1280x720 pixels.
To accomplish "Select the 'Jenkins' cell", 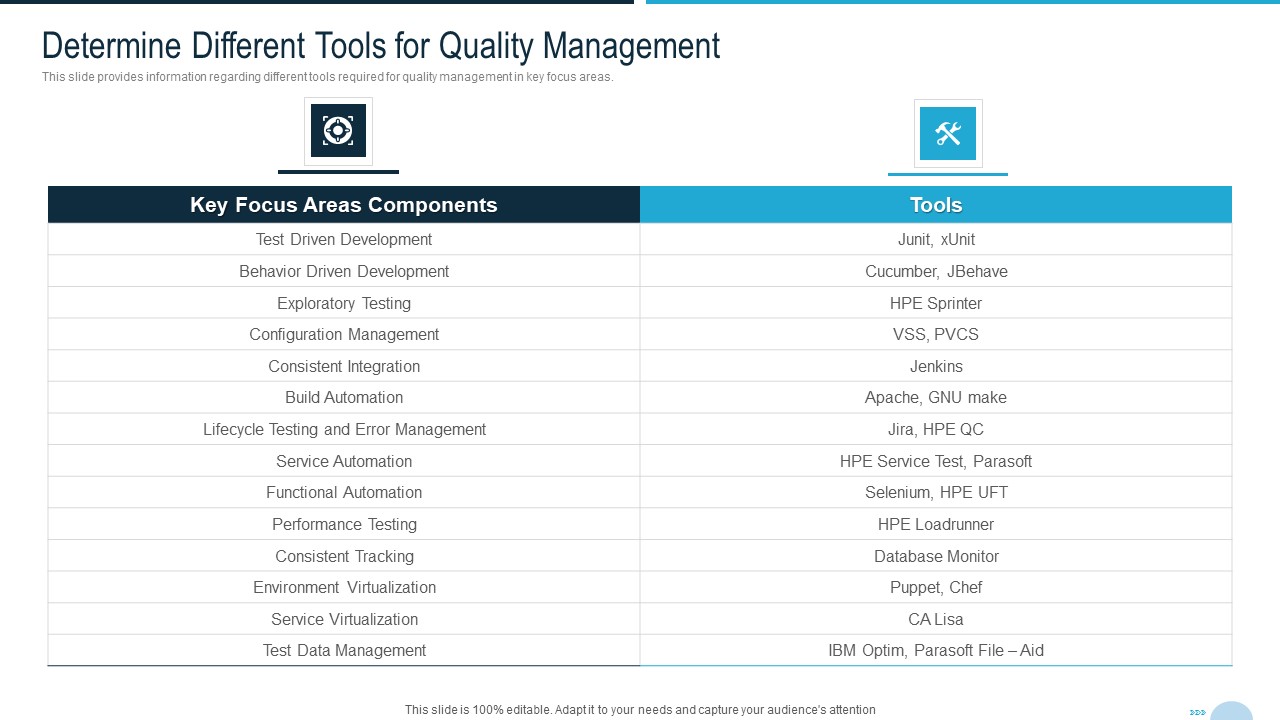I will [936, 366].
